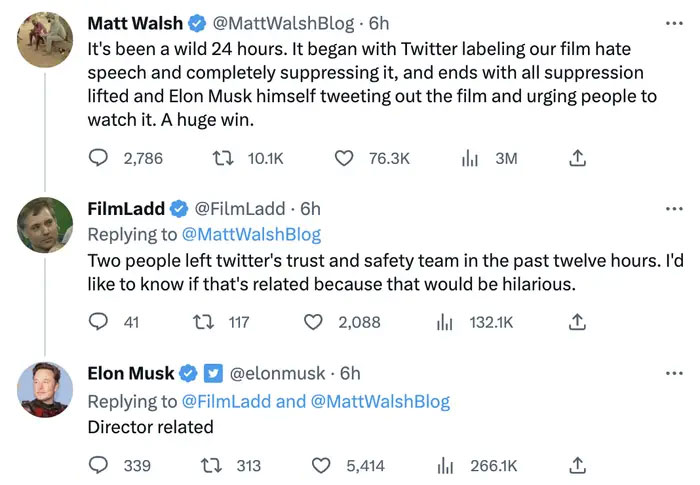Open Elon Musk's profile picture

(x=46, y=390)
